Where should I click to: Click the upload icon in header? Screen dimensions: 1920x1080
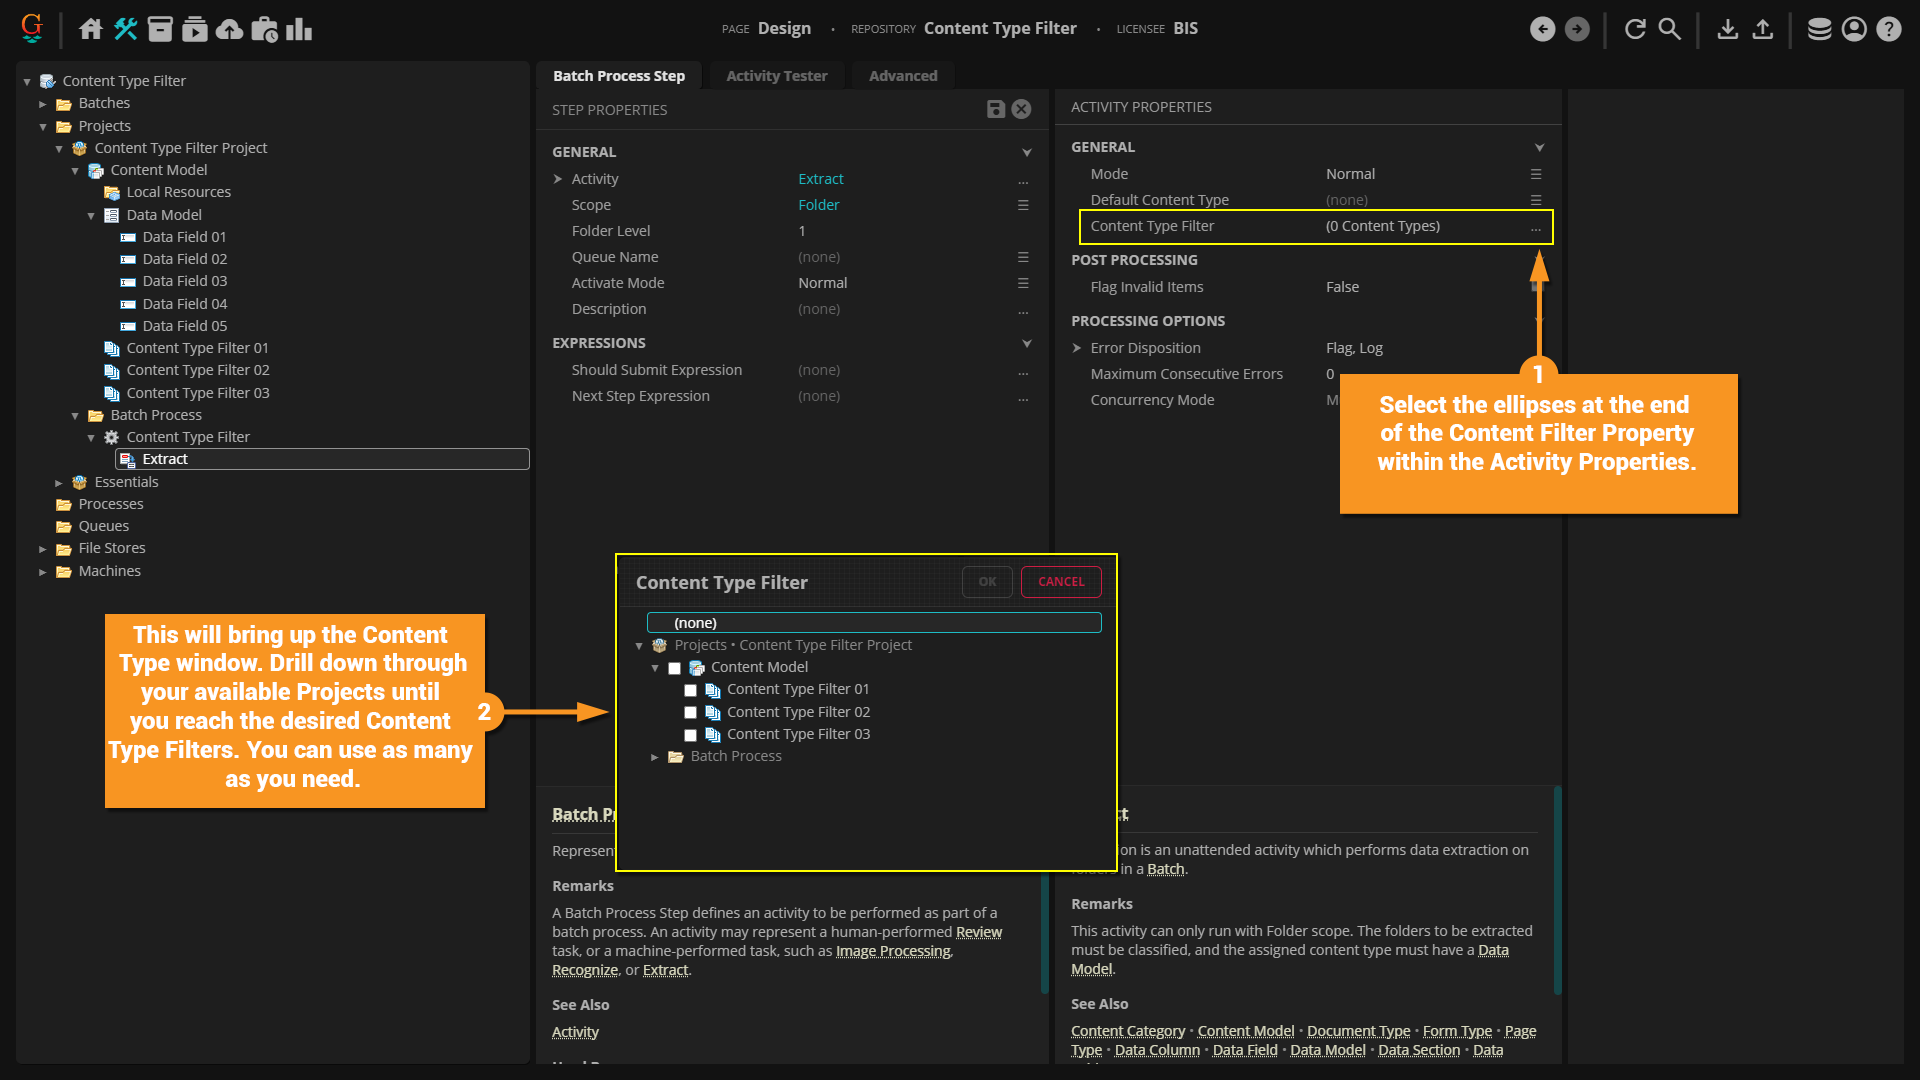pyautogui.click(x=1763, y=29)
